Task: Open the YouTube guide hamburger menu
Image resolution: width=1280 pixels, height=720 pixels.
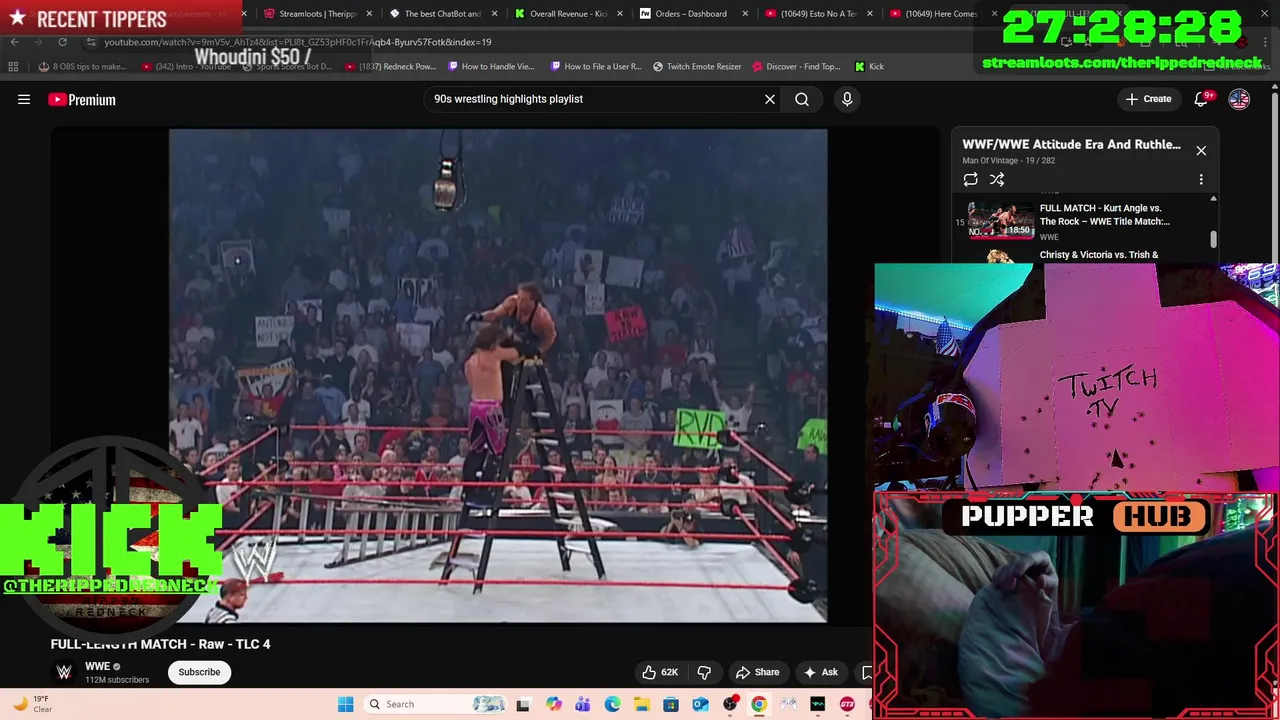Action: [x=24, y=99]
